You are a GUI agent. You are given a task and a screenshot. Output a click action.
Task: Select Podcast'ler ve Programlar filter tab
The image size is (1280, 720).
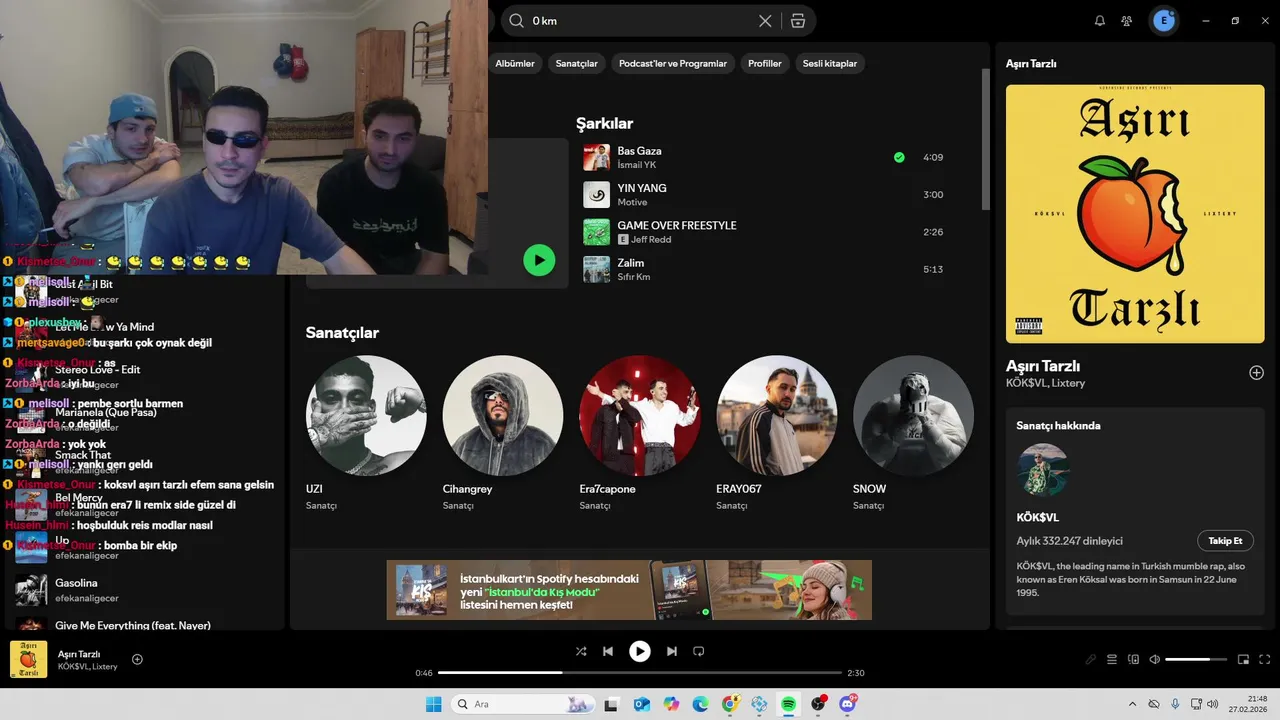pyautogui.click(x=673, y=63)
